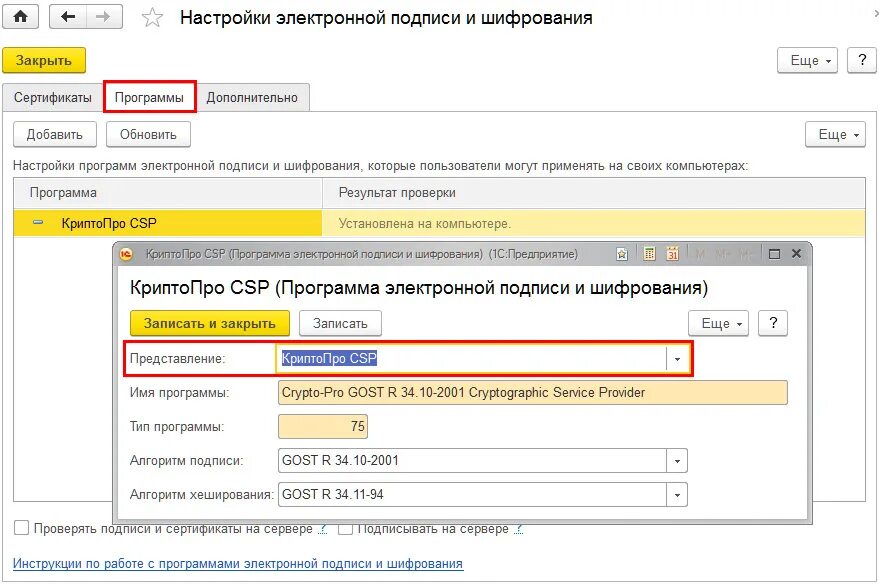Click the yellow Закрыть button
Screen dimensions: 879x585
point(44,60)
